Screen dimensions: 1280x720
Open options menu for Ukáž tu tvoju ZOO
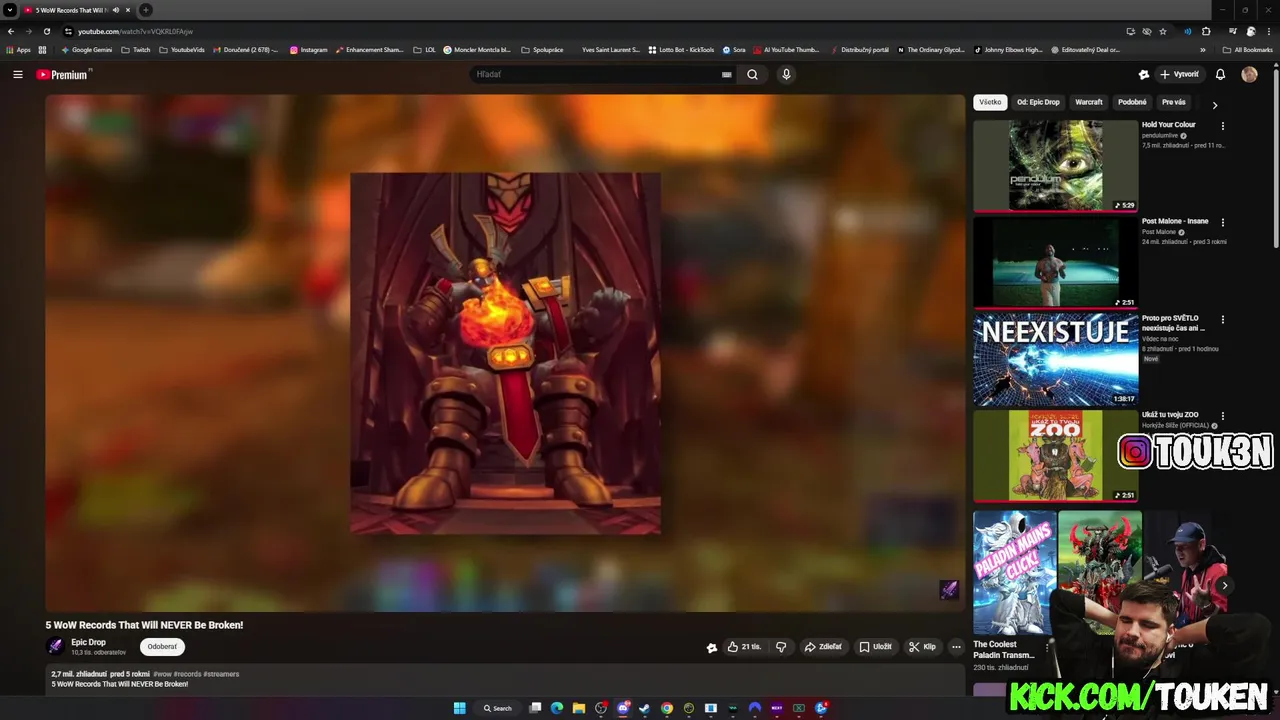pyautogui.click(x=1222, y=415)
